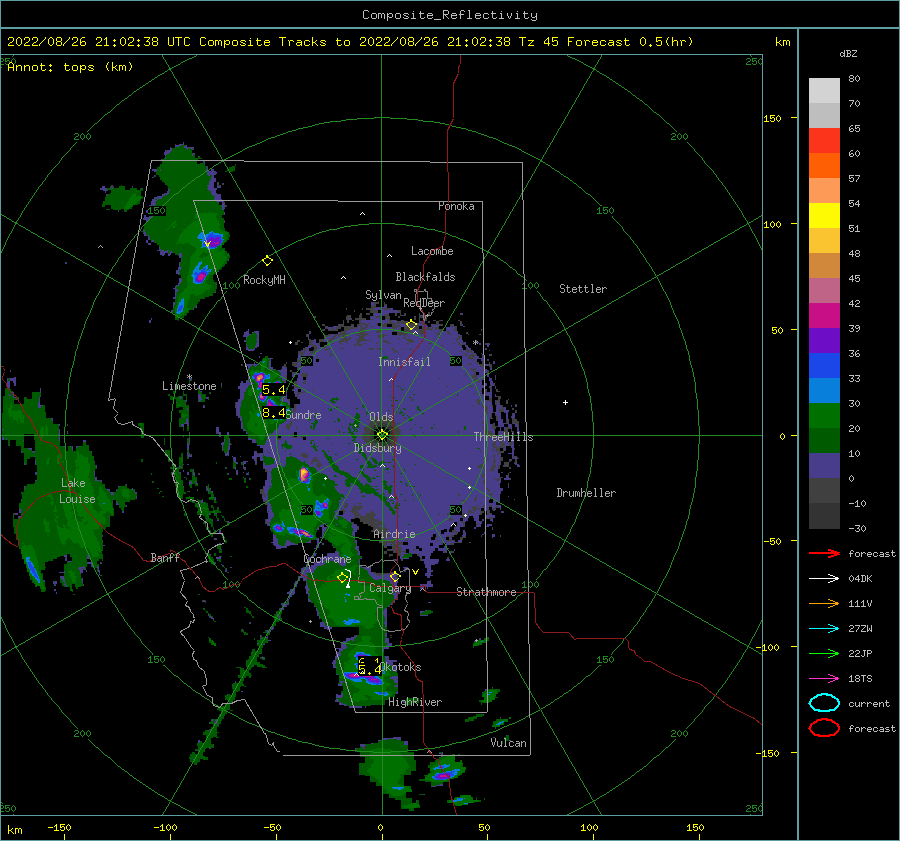Click the red forecast arrow in legend
This screenshot has height=841, width=900.
pos(824,553)
